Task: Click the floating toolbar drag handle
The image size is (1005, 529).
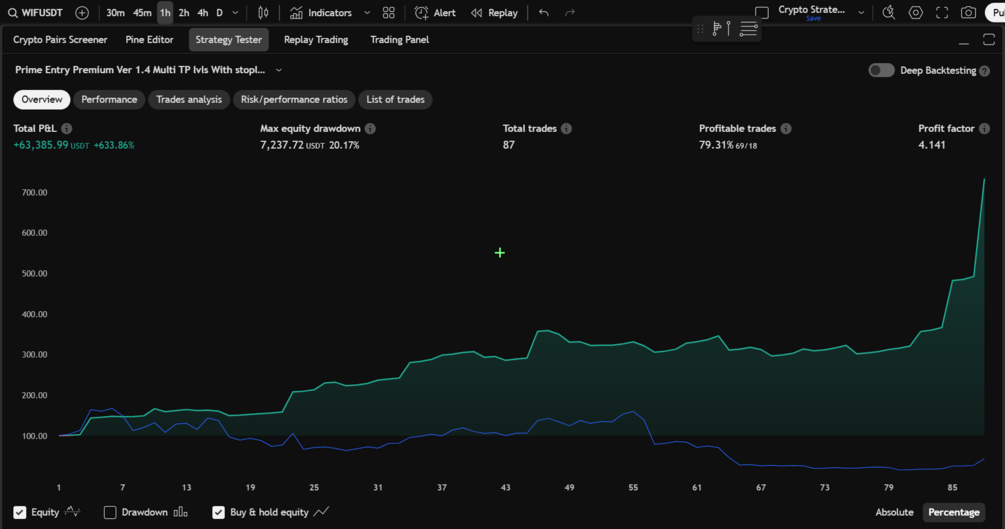Action: pos(700,28)
